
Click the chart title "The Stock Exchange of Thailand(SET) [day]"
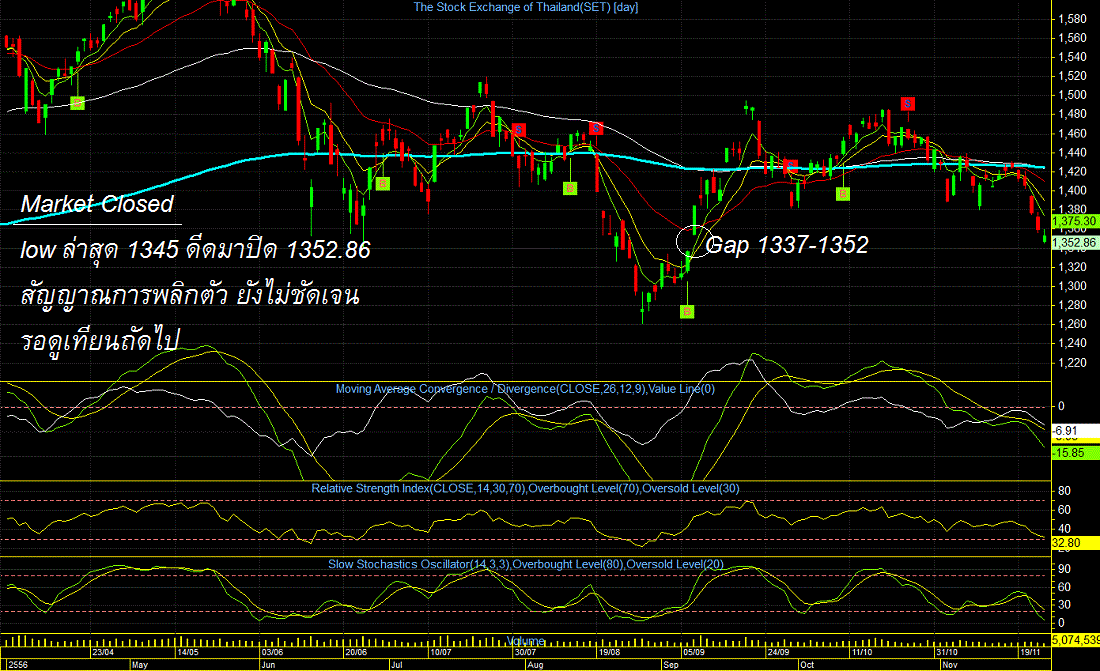[525, 7]
